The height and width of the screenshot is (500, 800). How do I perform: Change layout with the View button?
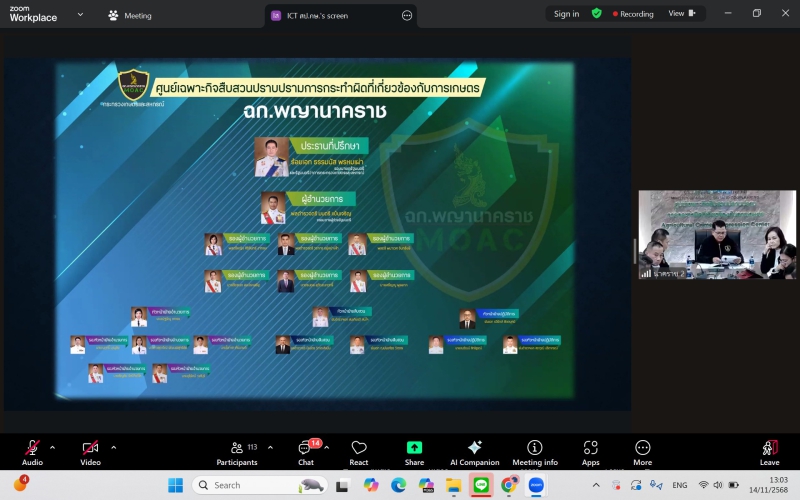click(x=681, y=14)
